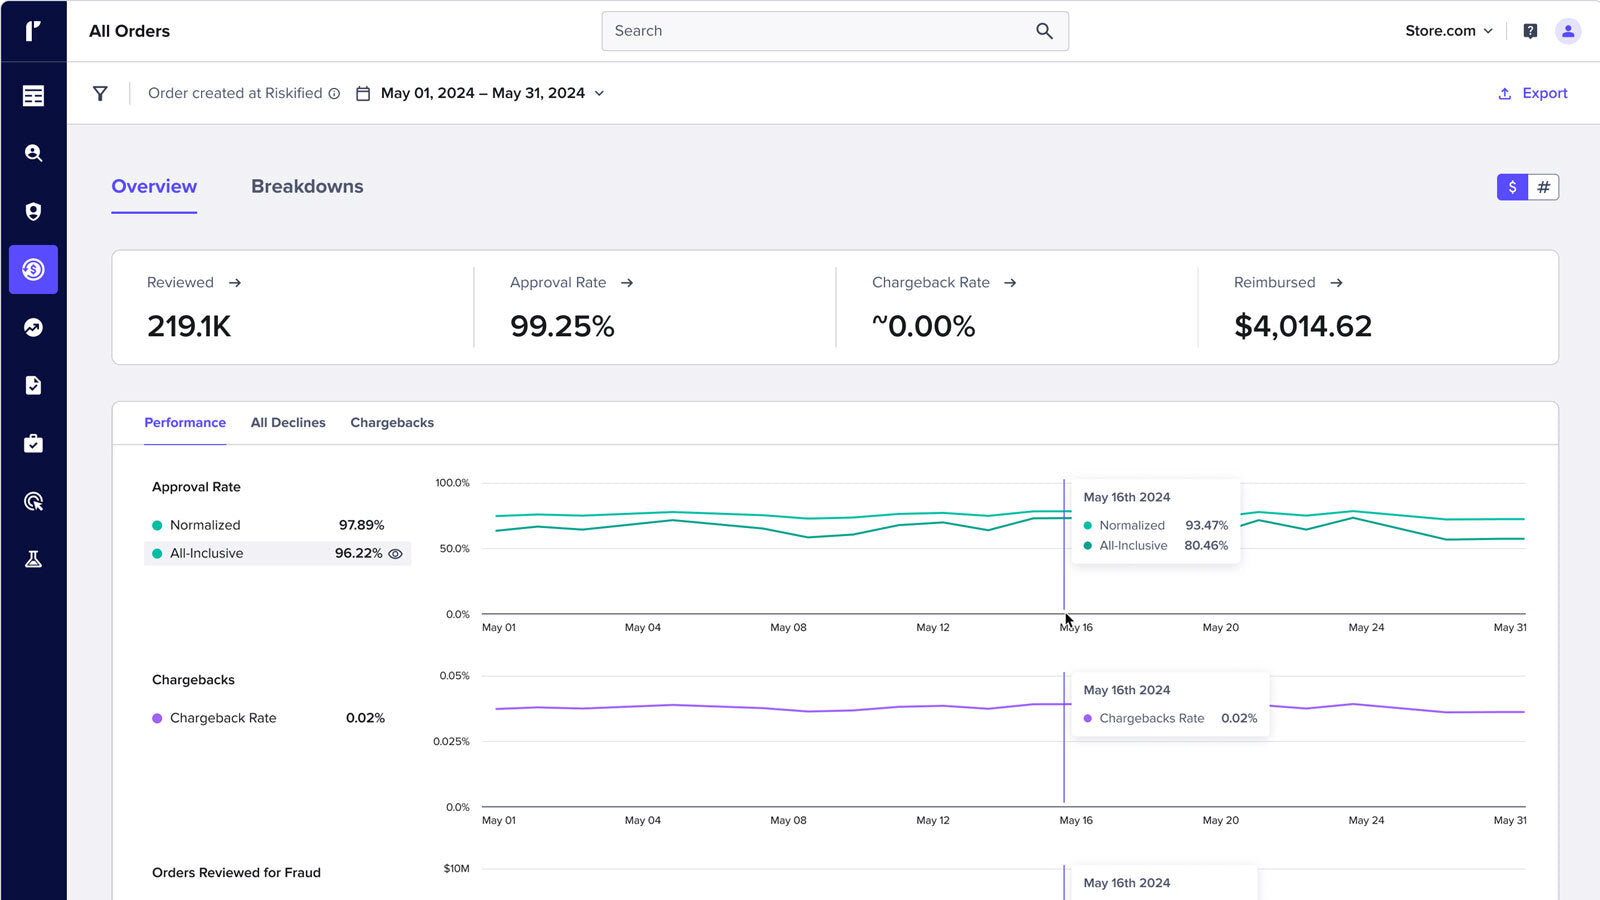This screenshot has width=1600, height=900.
Task: Click the filter funnel icon
Action: 100,93
